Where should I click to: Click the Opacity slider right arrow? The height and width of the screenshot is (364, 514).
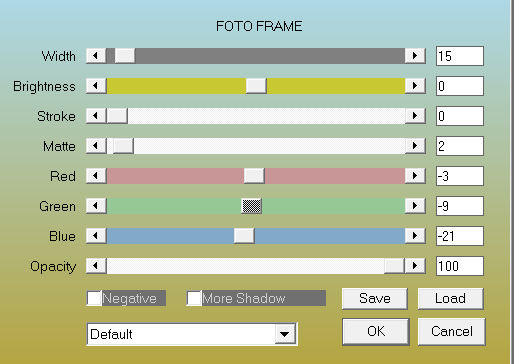(415, 266)
